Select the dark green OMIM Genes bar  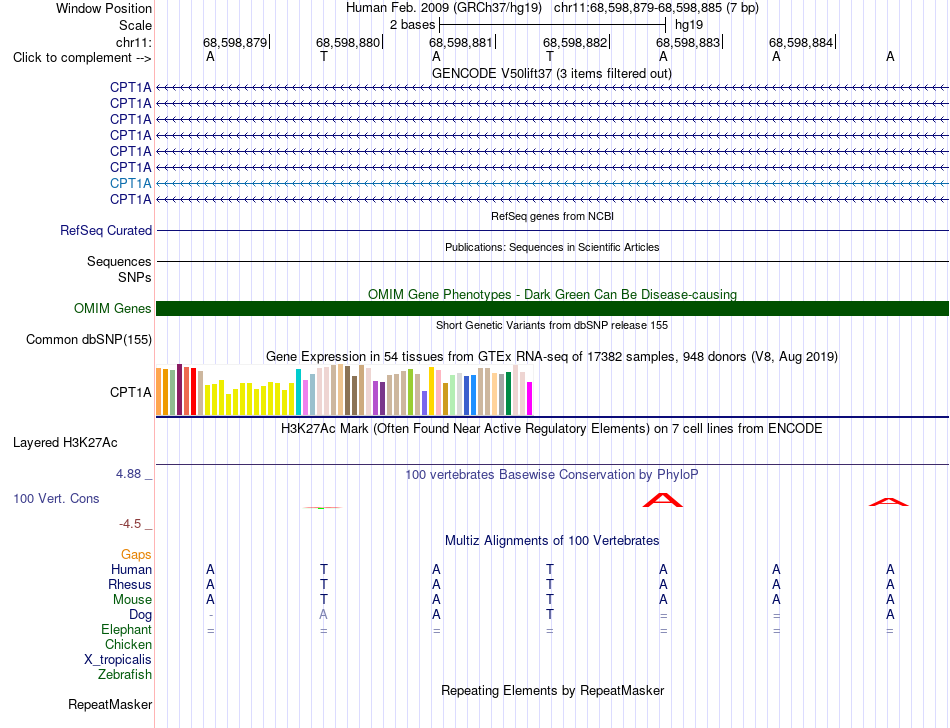point(553,308)
